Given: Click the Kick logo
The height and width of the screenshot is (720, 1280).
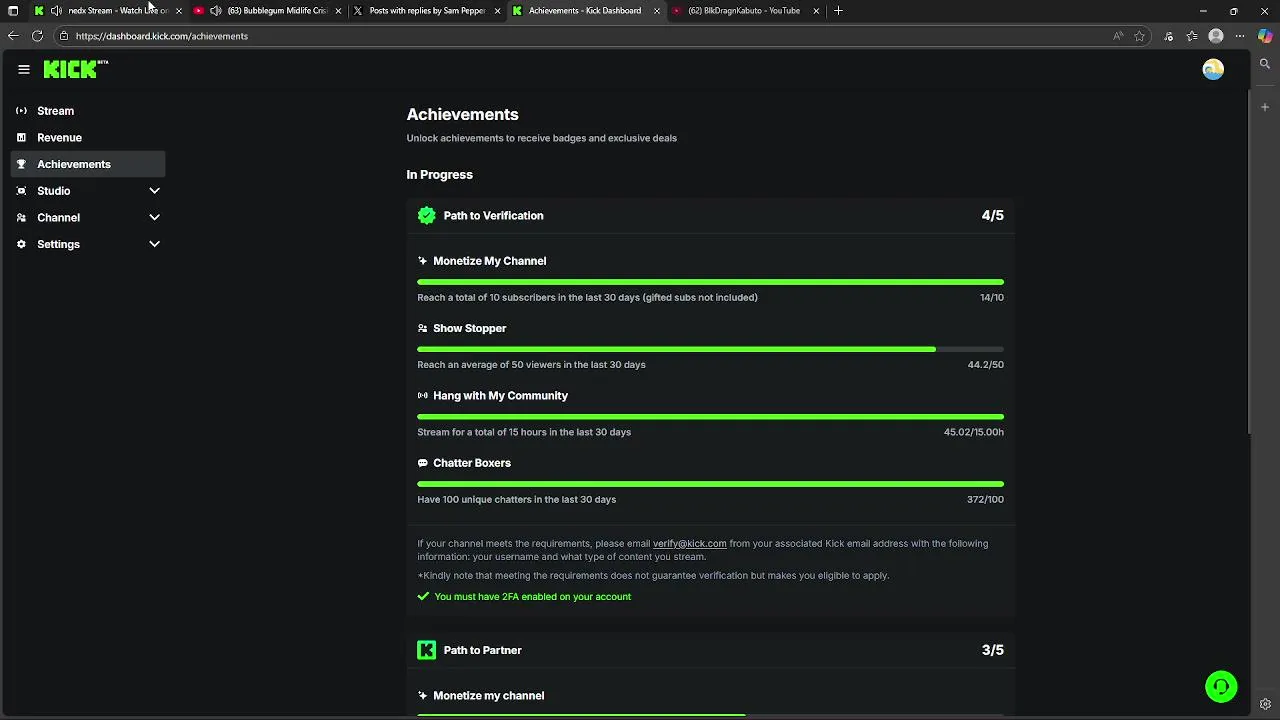Looking at the screenshot, I should click(x=71, y=69).
